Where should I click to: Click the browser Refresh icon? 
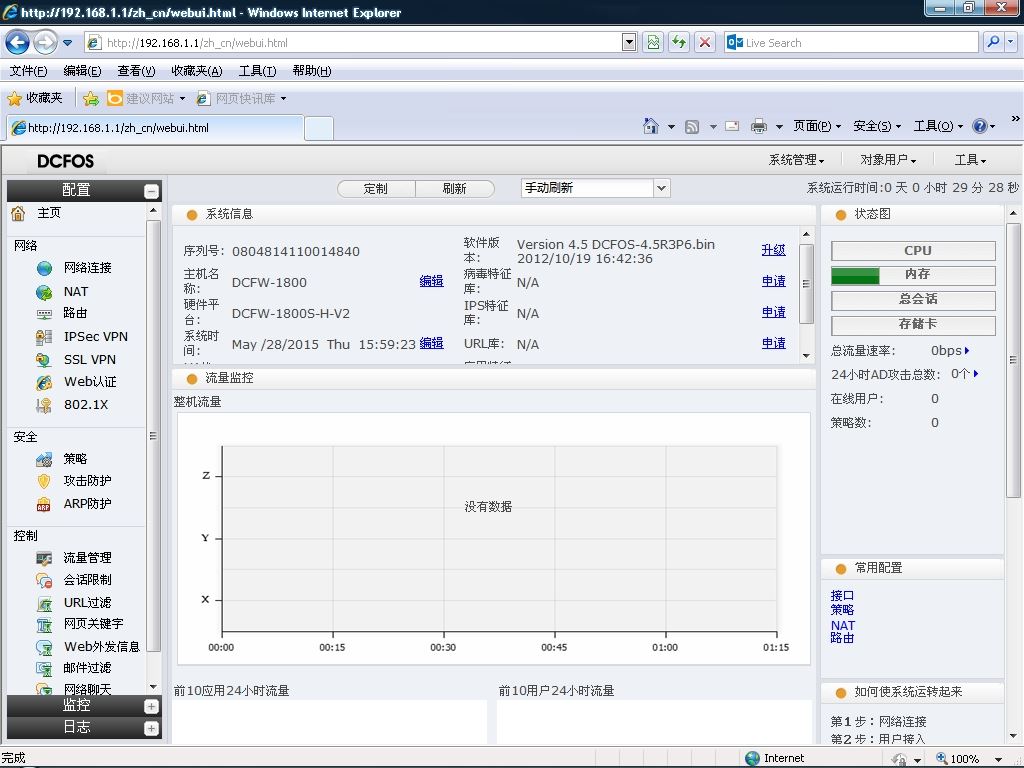point(679,42)
